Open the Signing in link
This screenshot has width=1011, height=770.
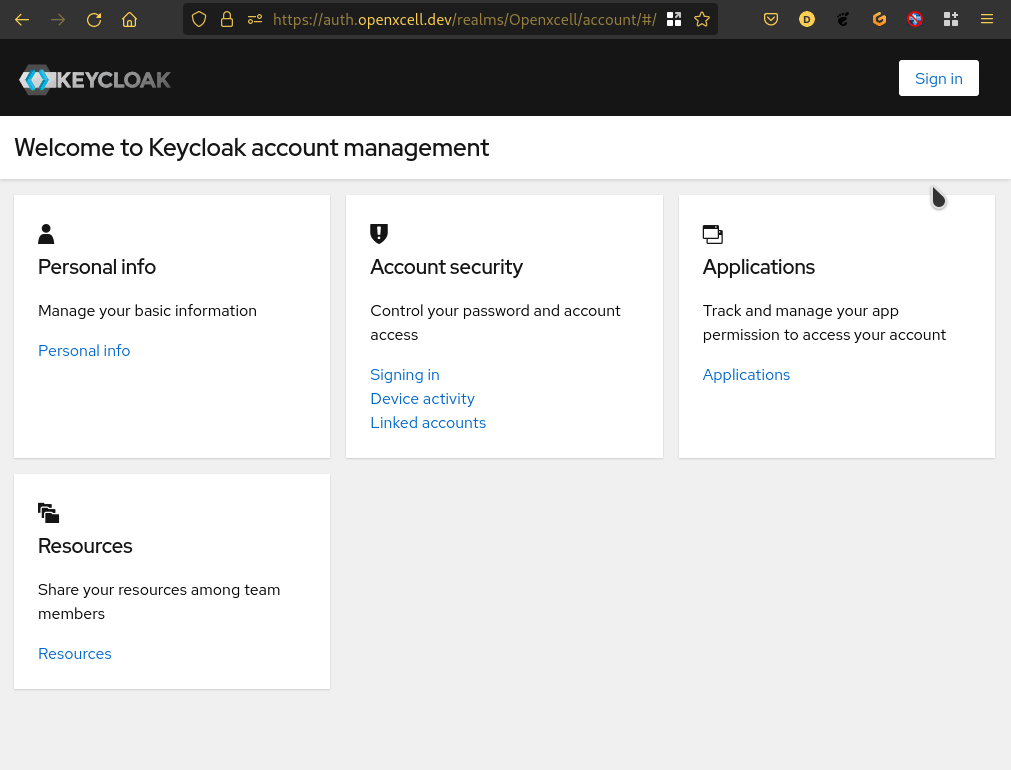click(x=405, y=375)
